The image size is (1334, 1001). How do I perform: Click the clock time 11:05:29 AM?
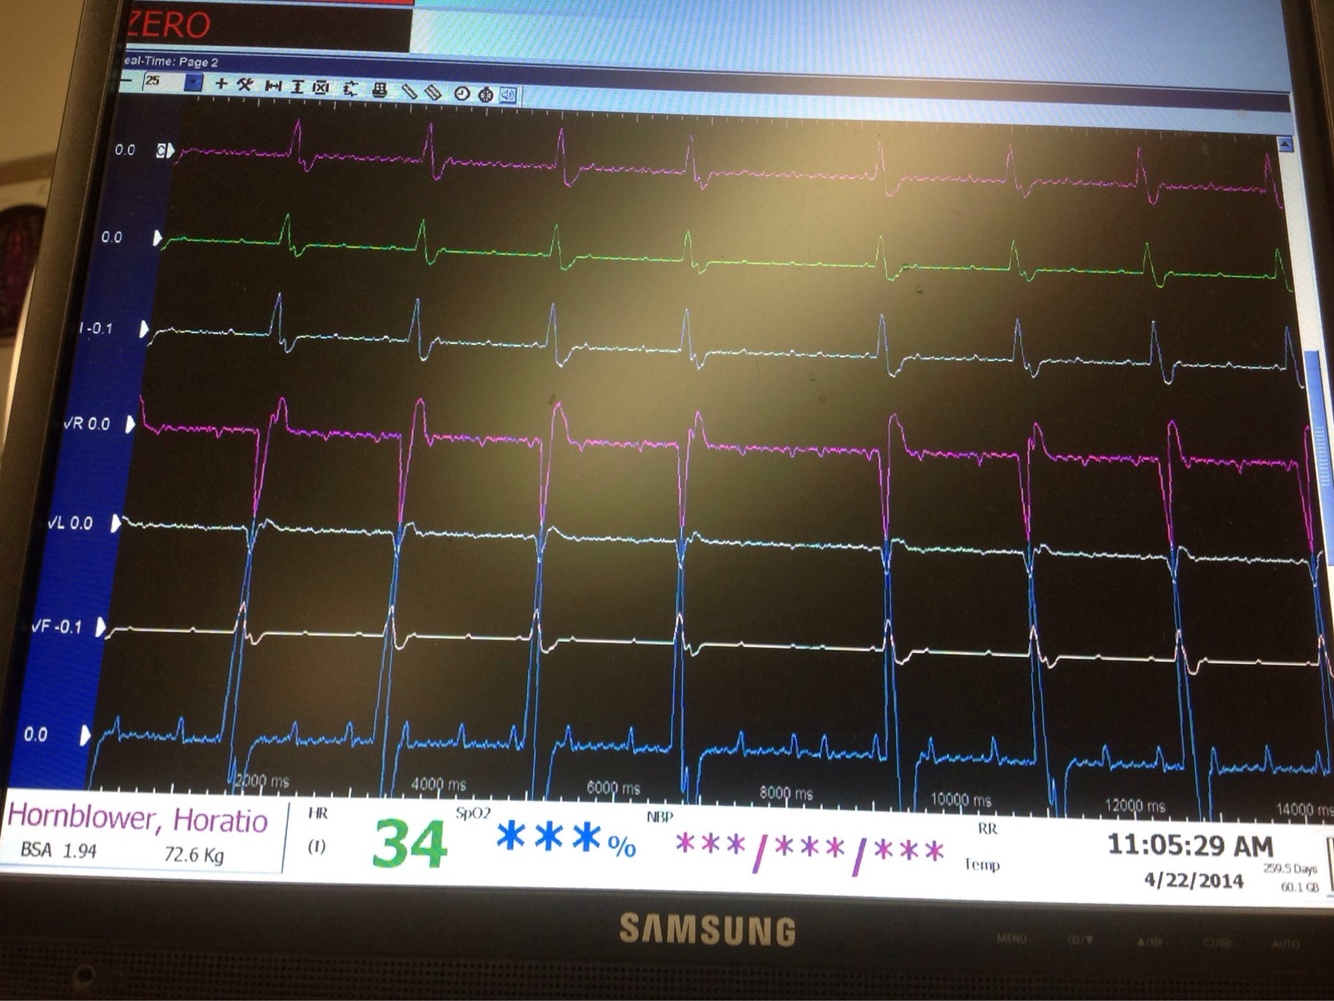tap(1190, 845)
